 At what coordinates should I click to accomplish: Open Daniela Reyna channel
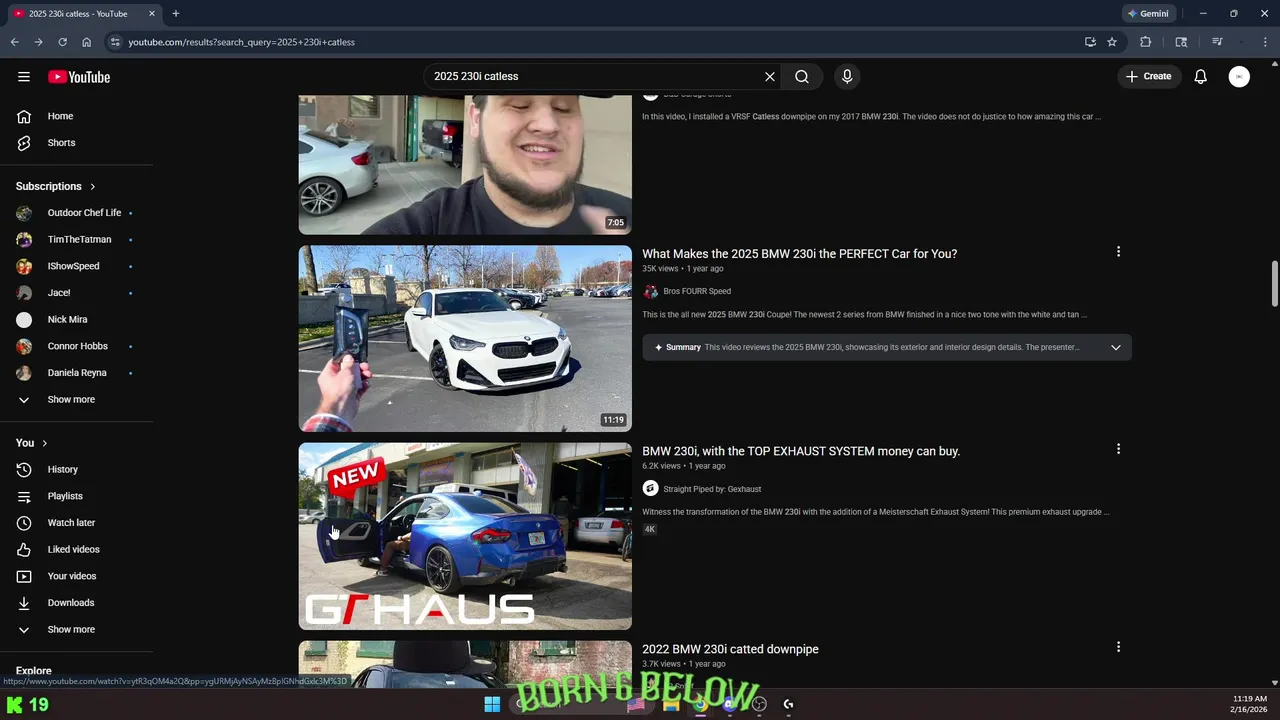(76, 373)
